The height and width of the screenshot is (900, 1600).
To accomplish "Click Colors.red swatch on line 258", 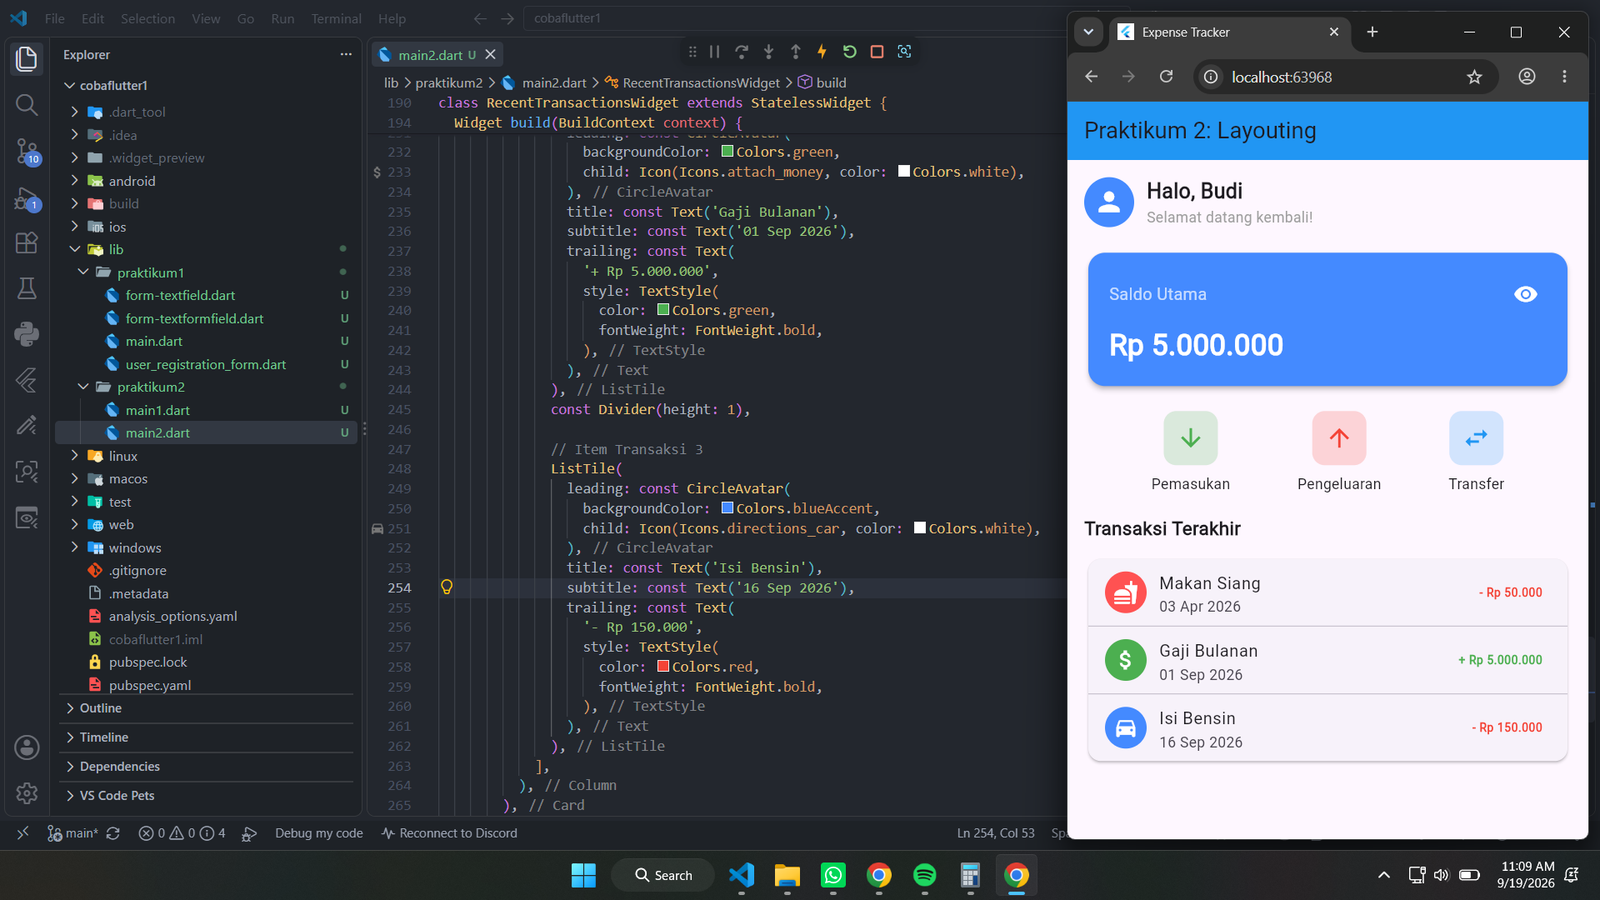I will [663, 667].
